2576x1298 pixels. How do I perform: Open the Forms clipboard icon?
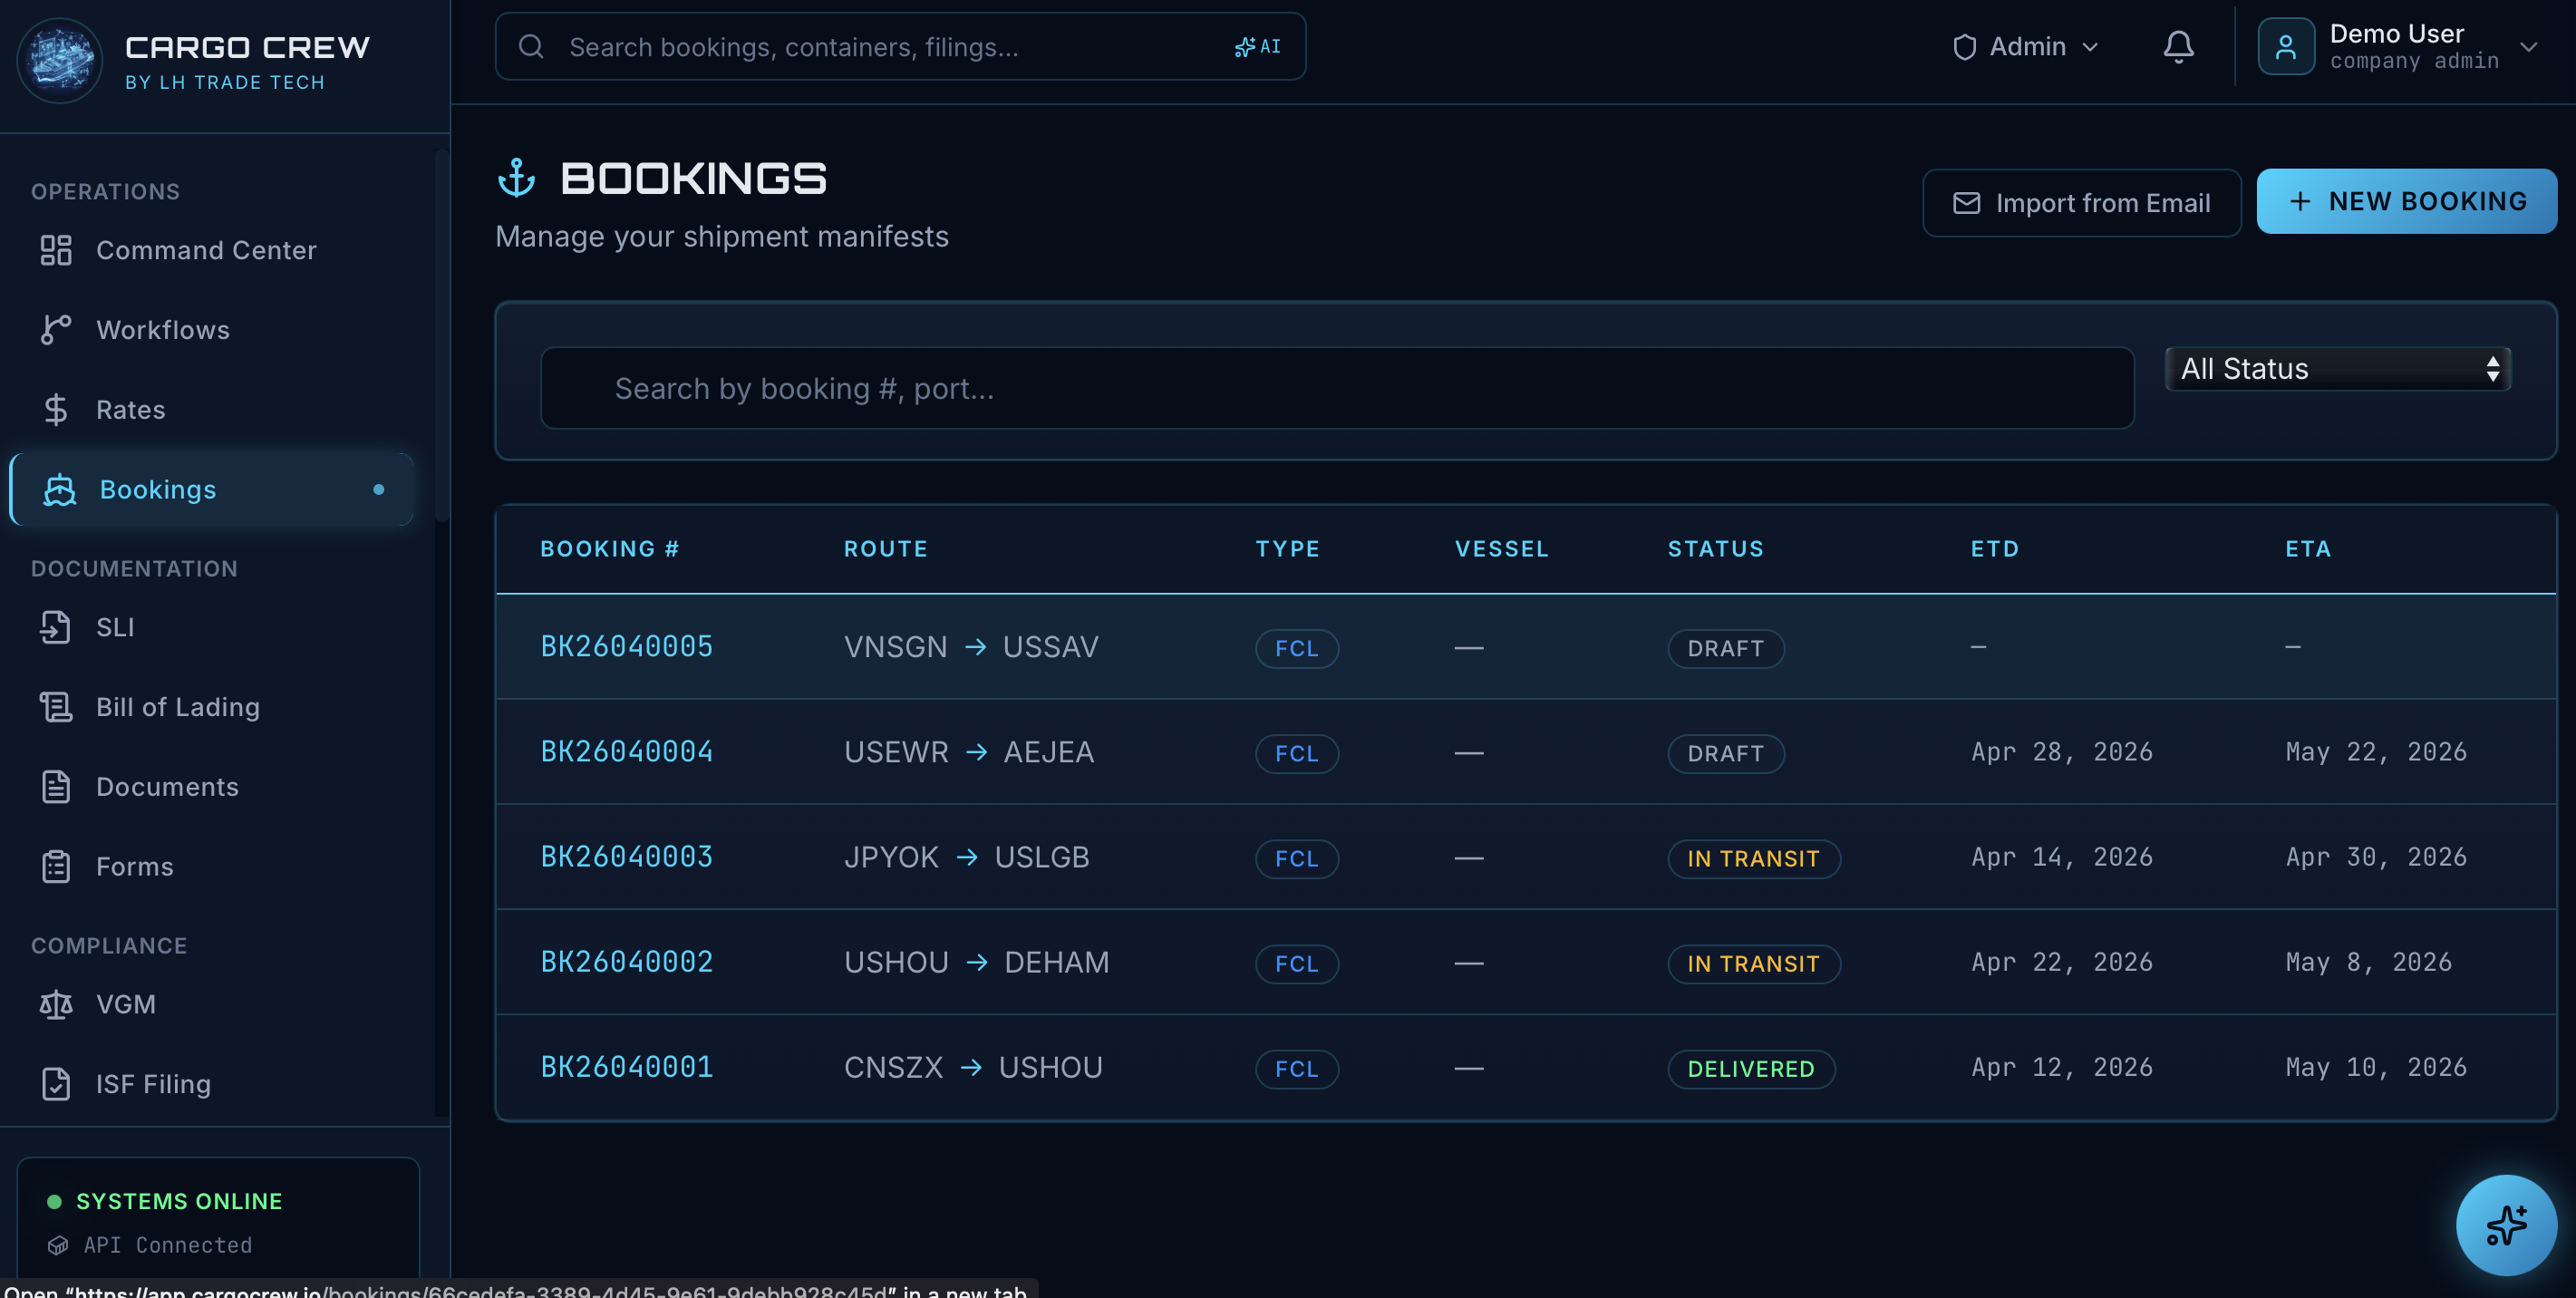[56, 866]
